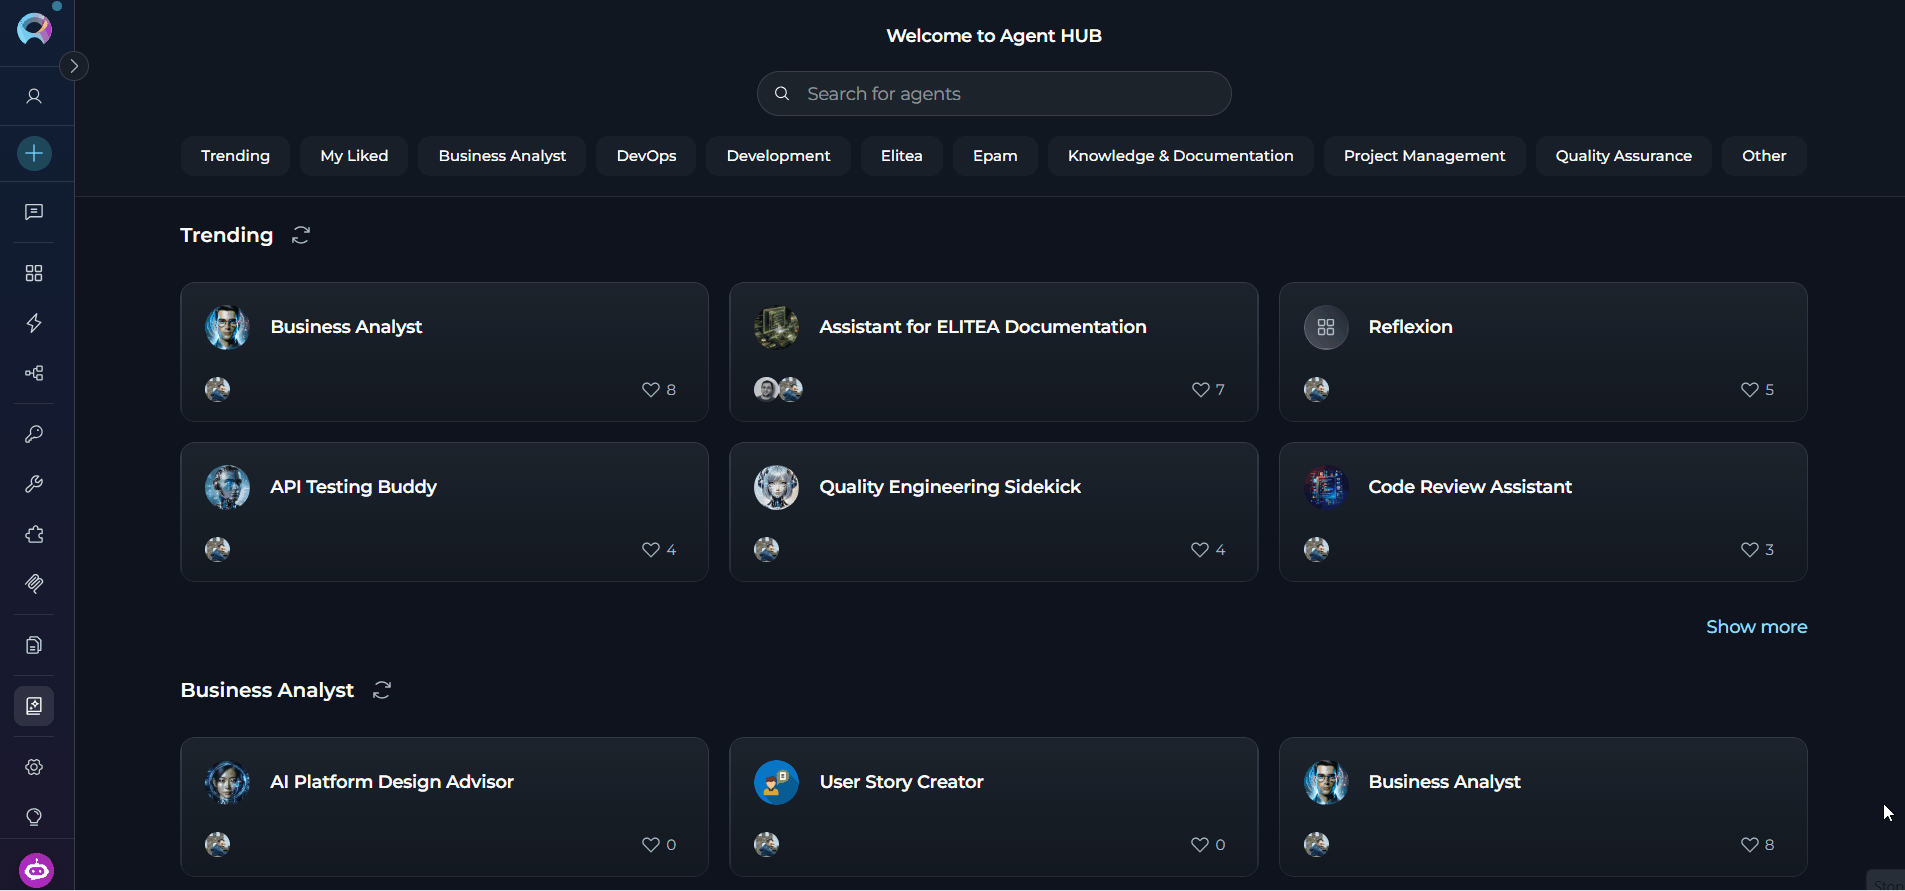Like the Quality Engineering Sidekick agent
1905x891 pixels.
point(1200,550)
